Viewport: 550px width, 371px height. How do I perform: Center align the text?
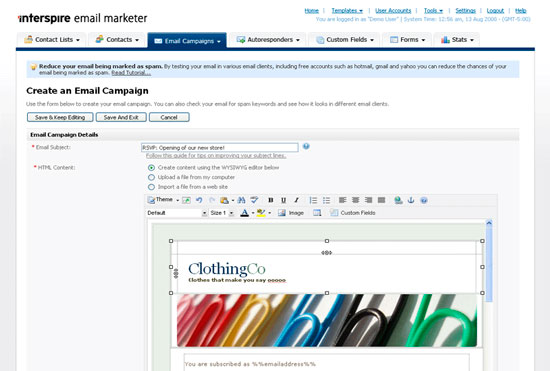point(355,200)
